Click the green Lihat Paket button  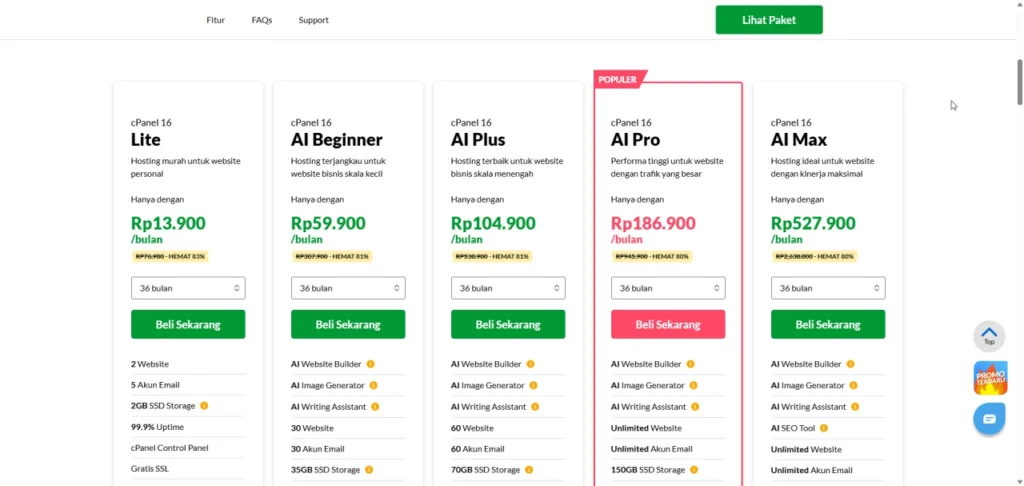pyautogui.click(x=769, y=20)
